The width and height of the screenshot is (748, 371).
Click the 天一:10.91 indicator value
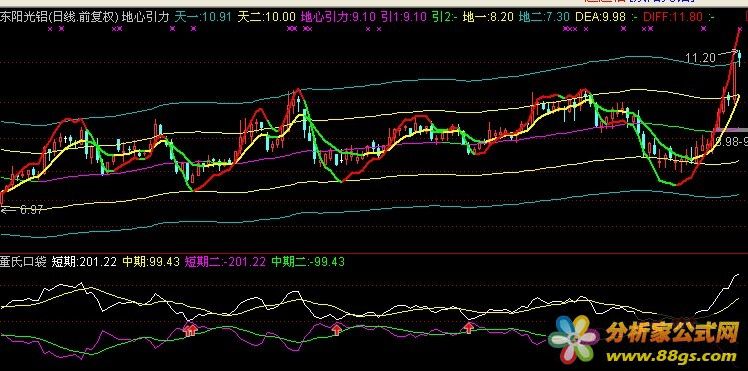pos(203,18)
